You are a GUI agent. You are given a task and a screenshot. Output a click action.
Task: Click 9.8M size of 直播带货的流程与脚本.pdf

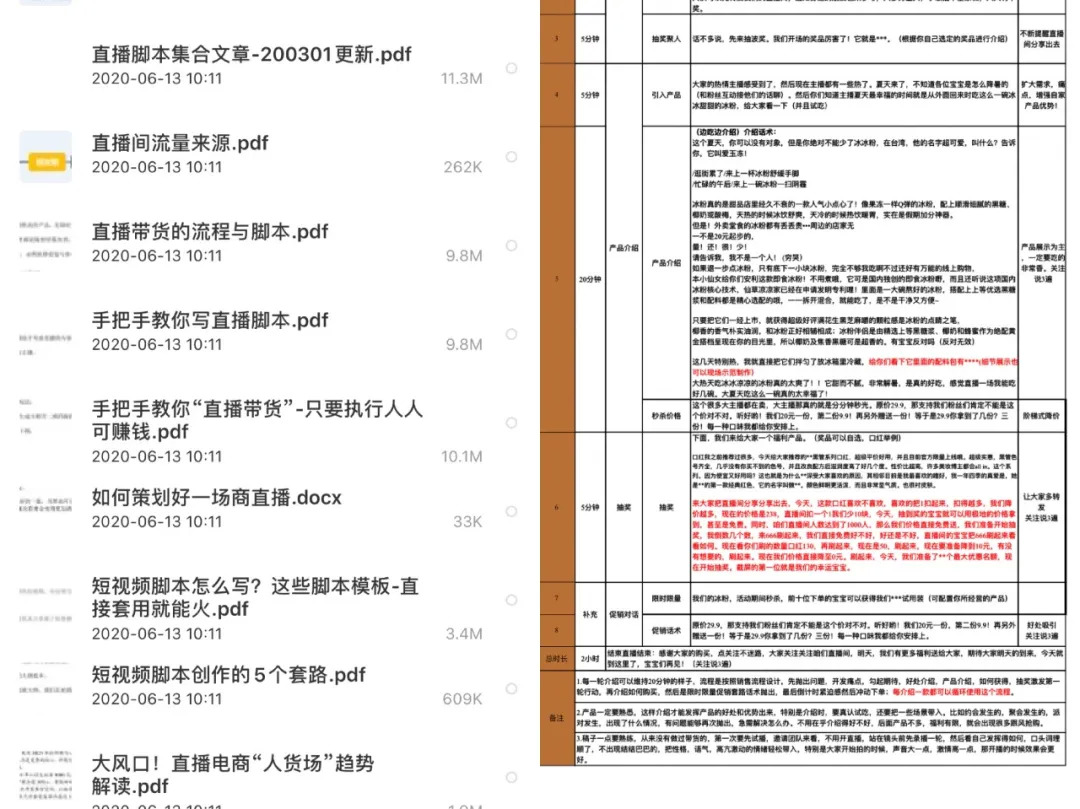pos(464,256)
